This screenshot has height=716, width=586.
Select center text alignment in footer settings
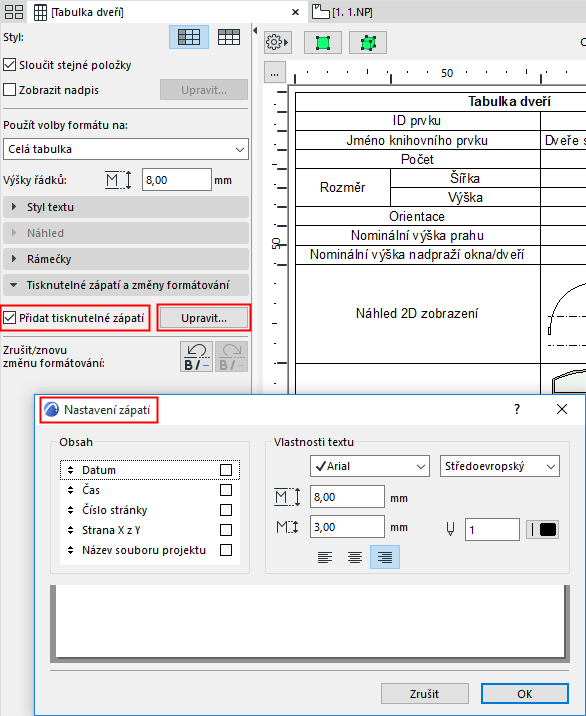(x=355, y=557)
